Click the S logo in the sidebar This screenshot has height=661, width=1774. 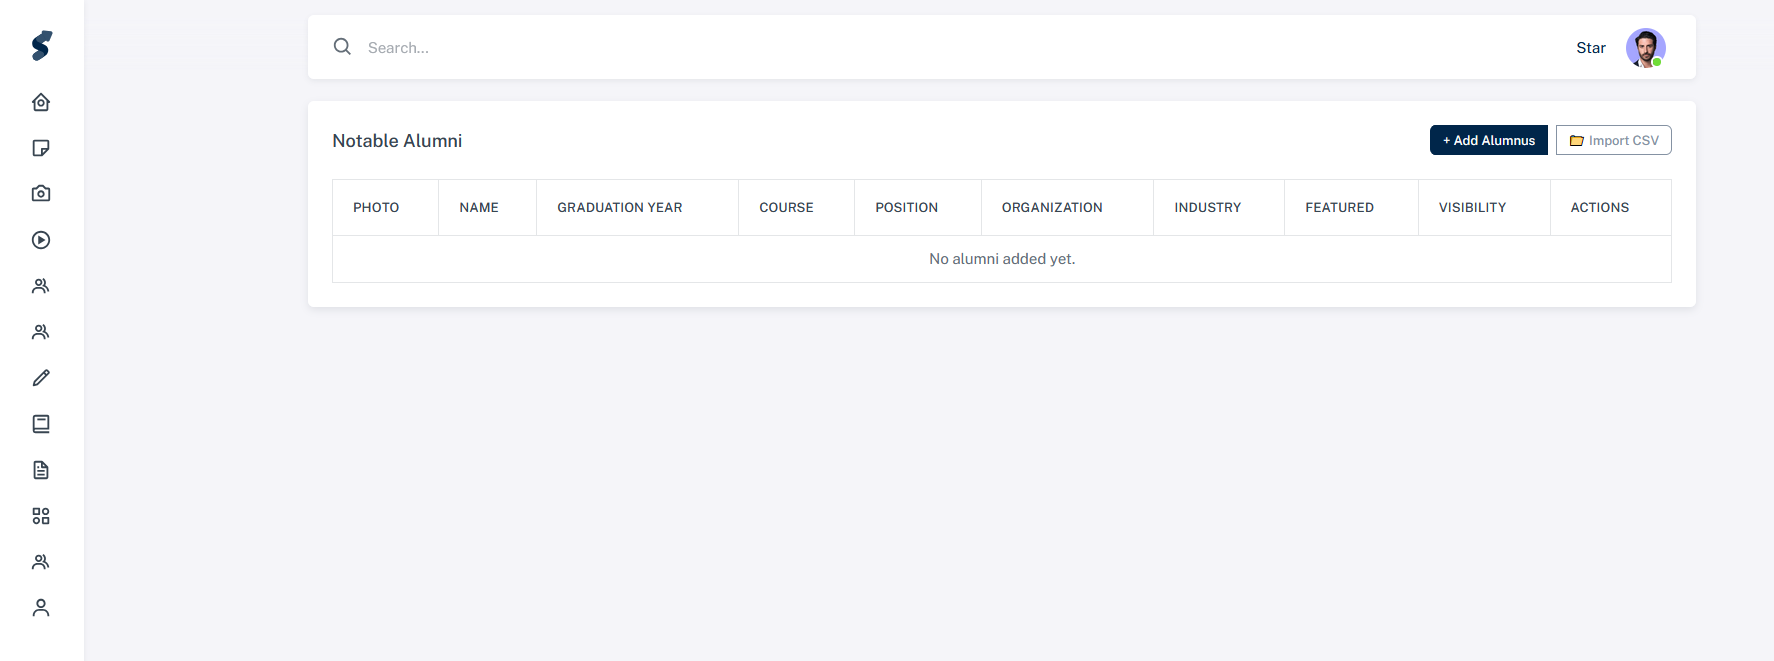[x=41, y=46]
